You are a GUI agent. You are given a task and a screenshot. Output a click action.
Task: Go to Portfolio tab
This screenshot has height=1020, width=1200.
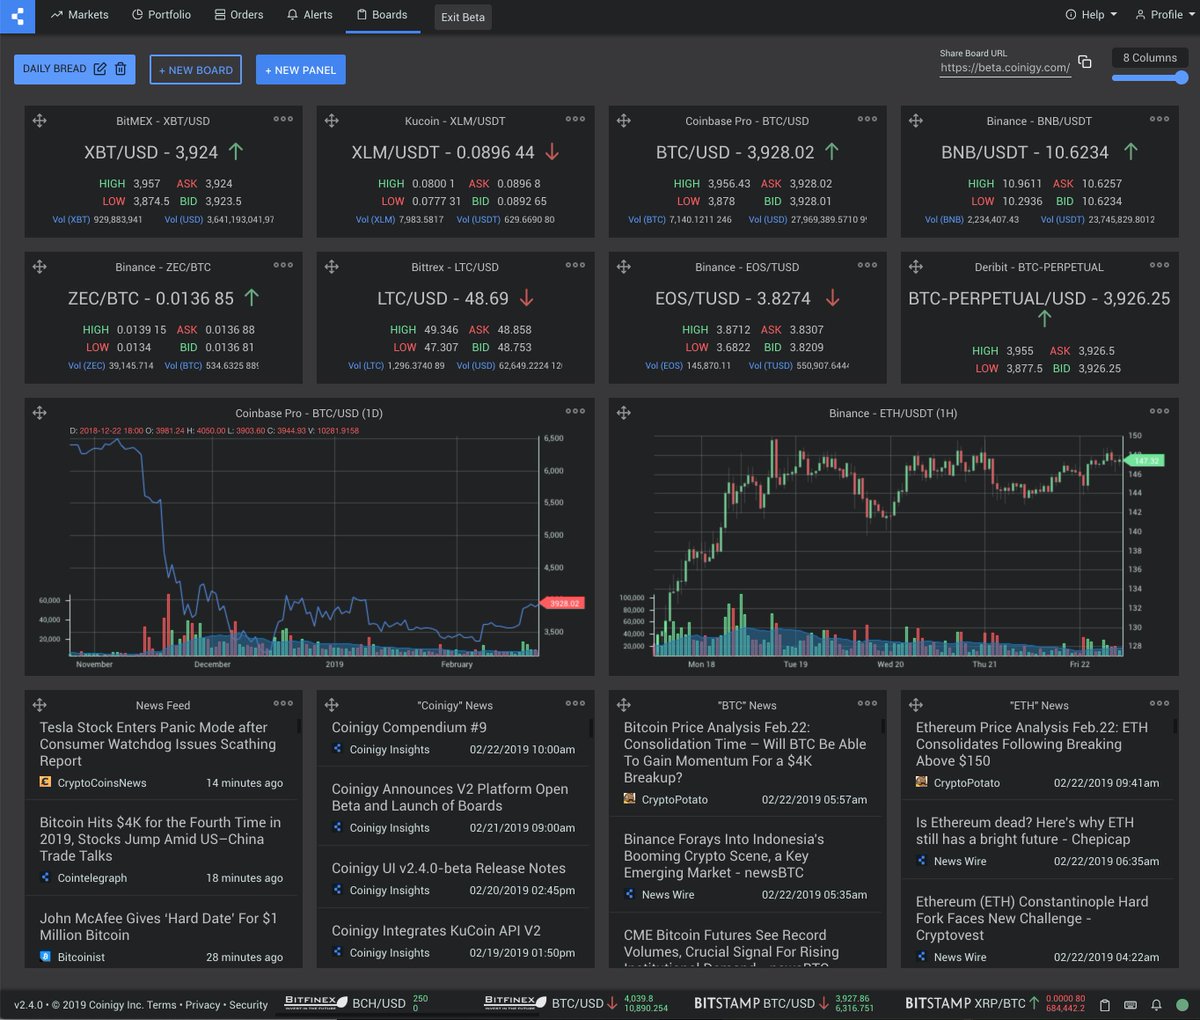[x=161, y=15]
